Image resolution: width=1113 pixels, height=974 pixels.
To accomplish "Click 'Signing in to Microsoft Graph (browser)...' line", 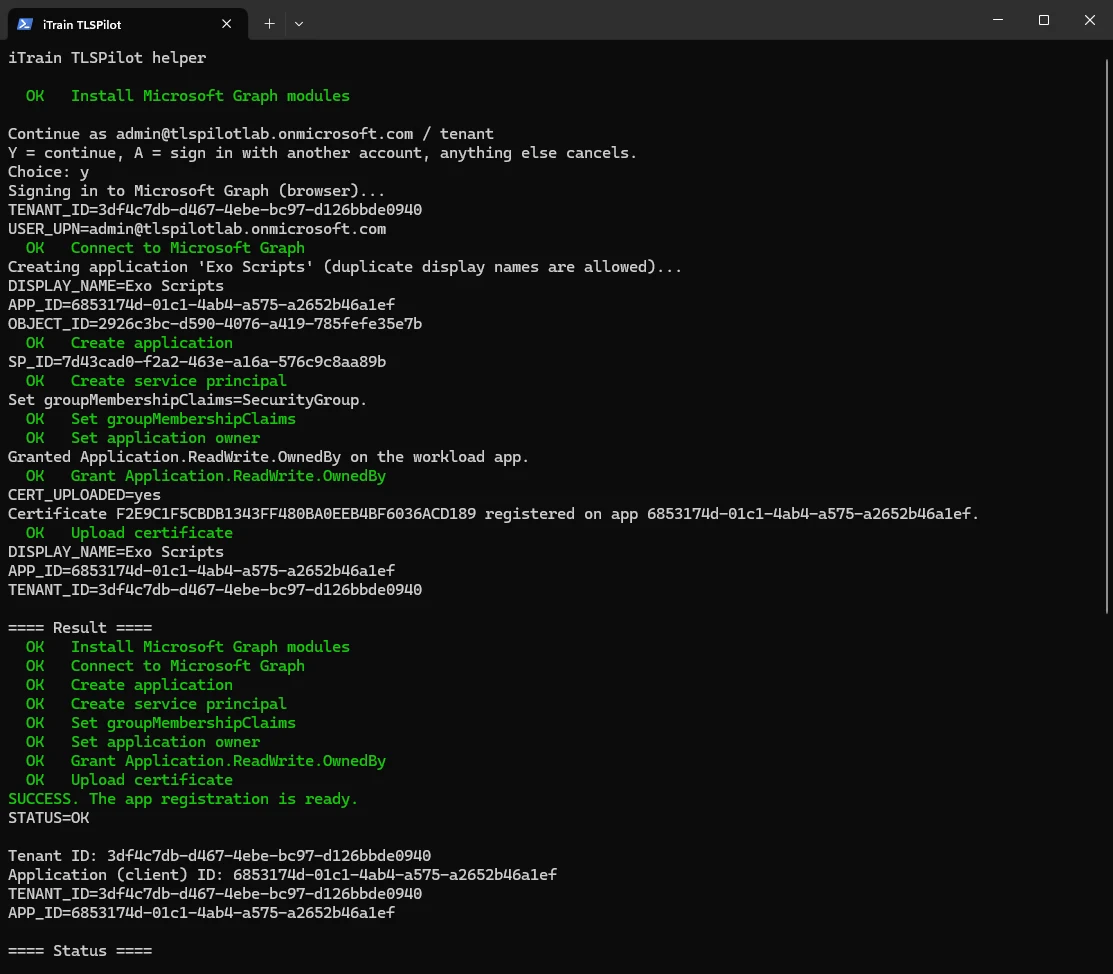I will (x=197, y=191).
